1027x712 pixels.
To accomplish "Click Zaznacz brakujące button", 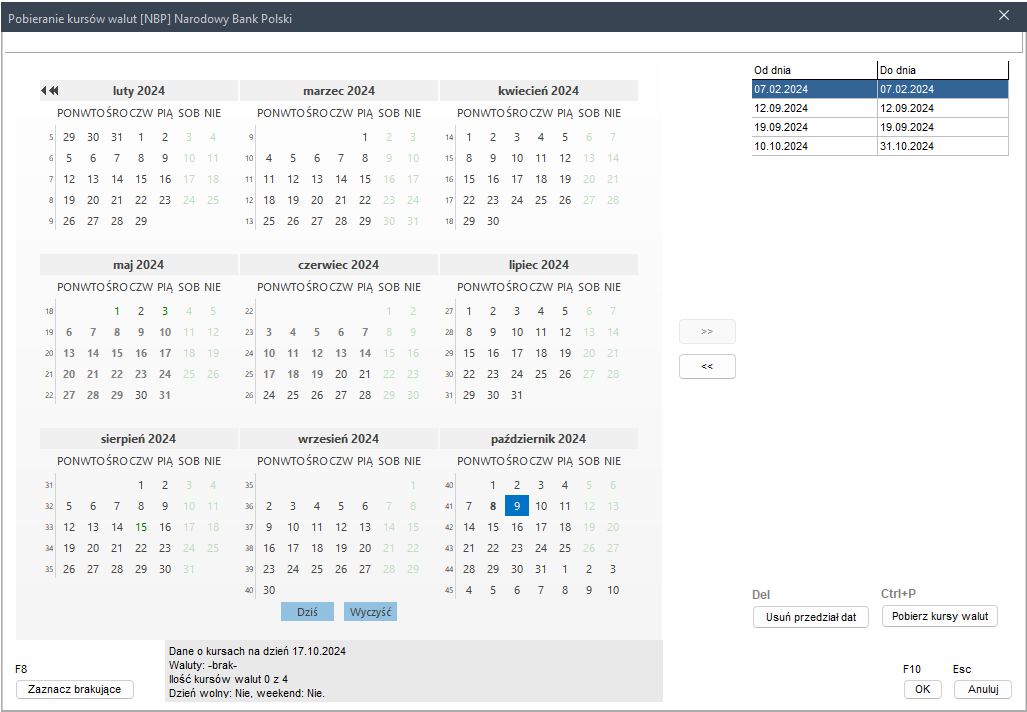I will tap(75, 689).
